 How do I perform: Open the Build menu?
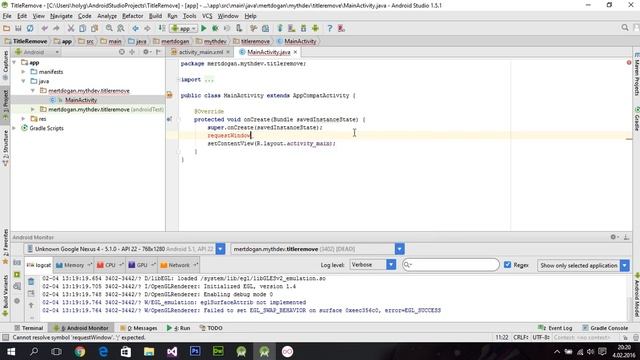(x=155, y=16)
